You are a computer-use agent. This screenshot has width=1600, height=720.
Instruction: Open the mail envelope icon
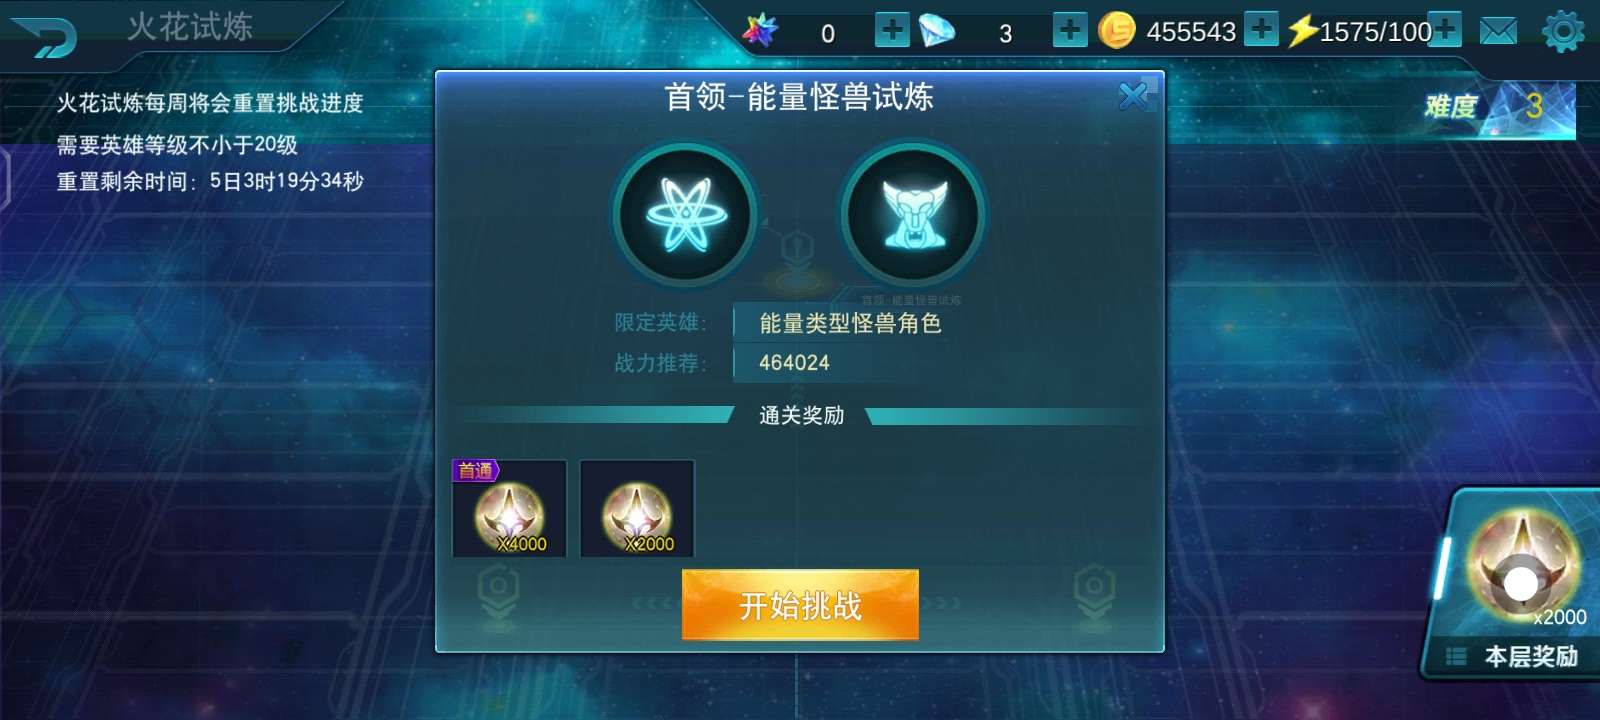(x=1498, y=31)
